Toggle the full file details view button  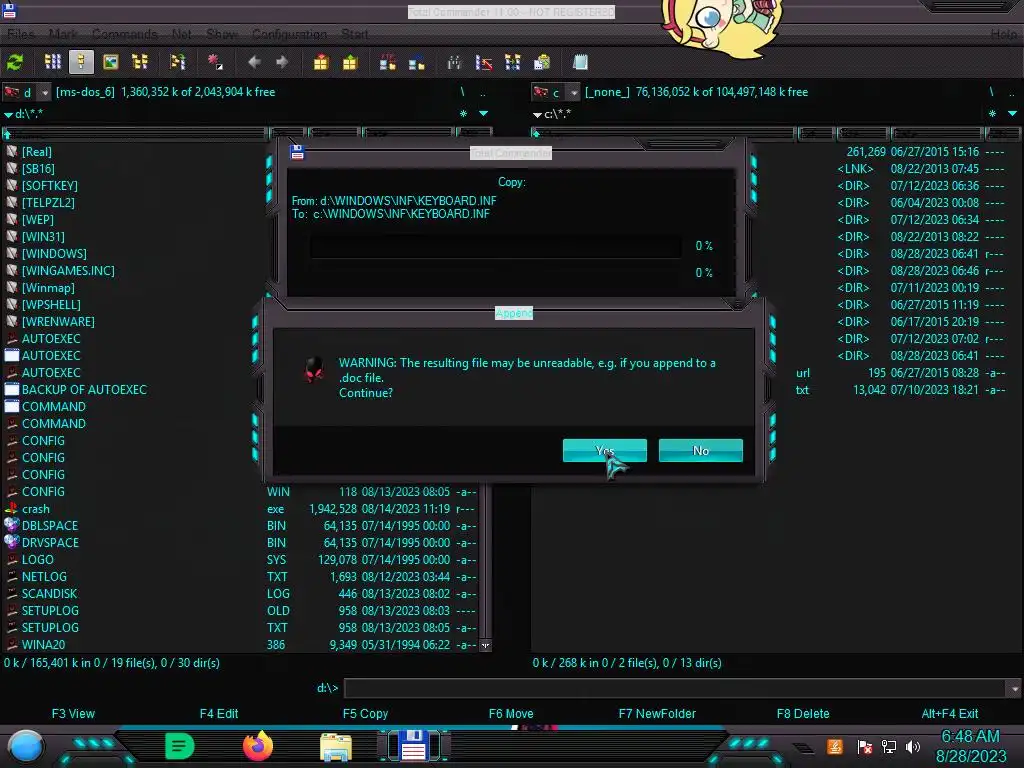click(x=82, y=63)
